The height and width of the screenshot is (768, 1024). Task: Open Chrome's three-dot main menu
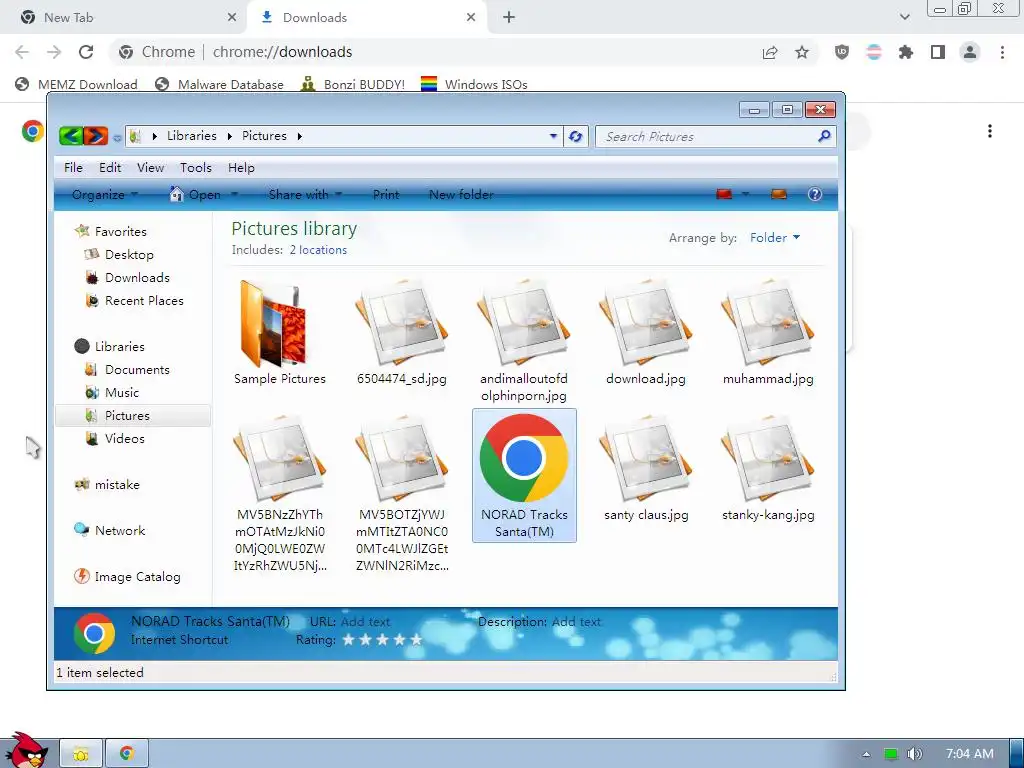(1002, 52)
